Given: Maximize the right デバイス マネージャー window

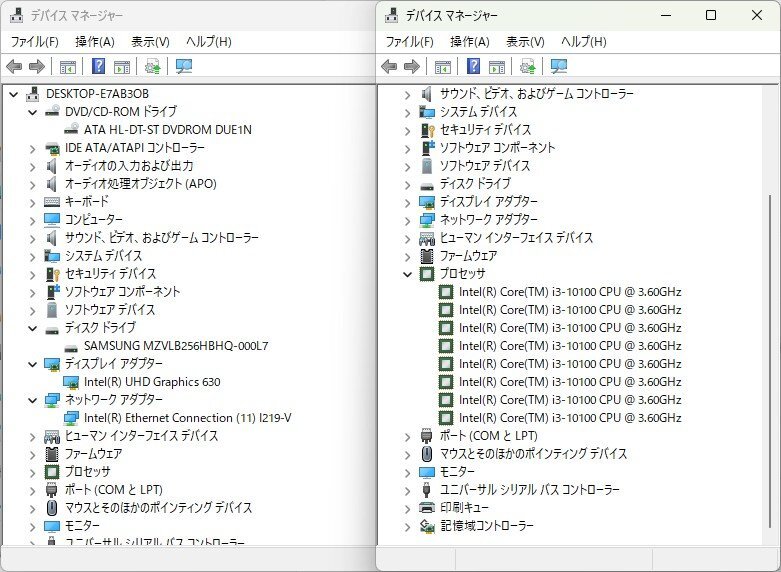Looking at the screenshot, I should coord(711,15).
